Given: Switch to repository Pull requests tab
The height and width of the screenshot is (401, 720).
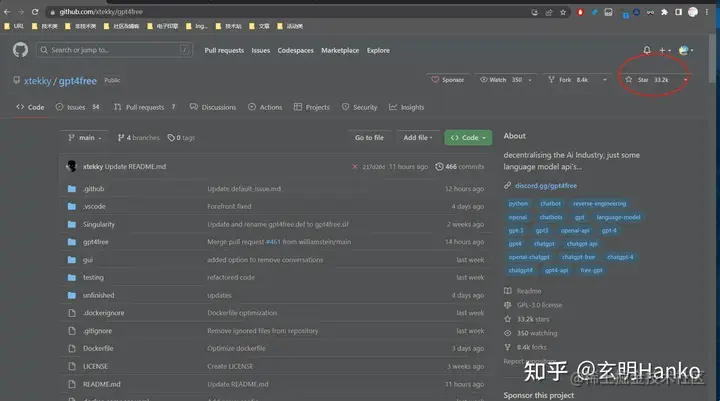Looking at the screenshot, I should pos(145,107).
